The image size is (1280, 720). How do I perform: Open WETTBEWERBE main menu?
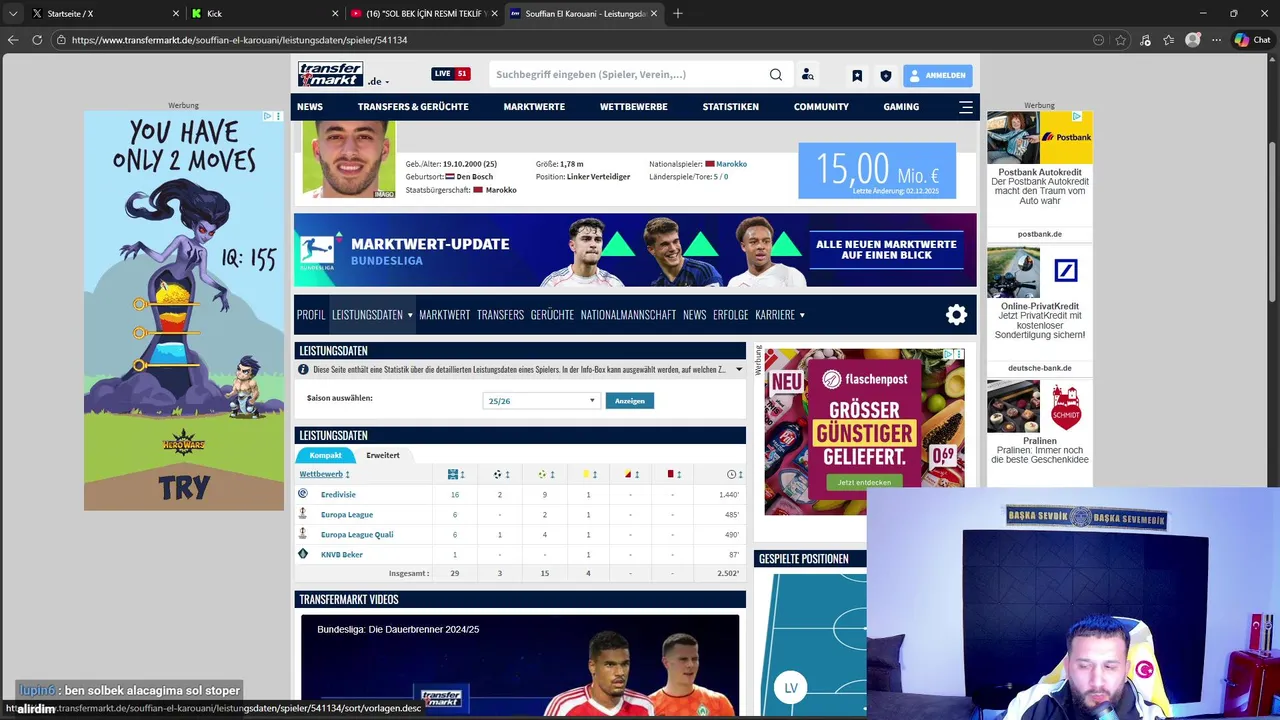click(x=634, y=107)
